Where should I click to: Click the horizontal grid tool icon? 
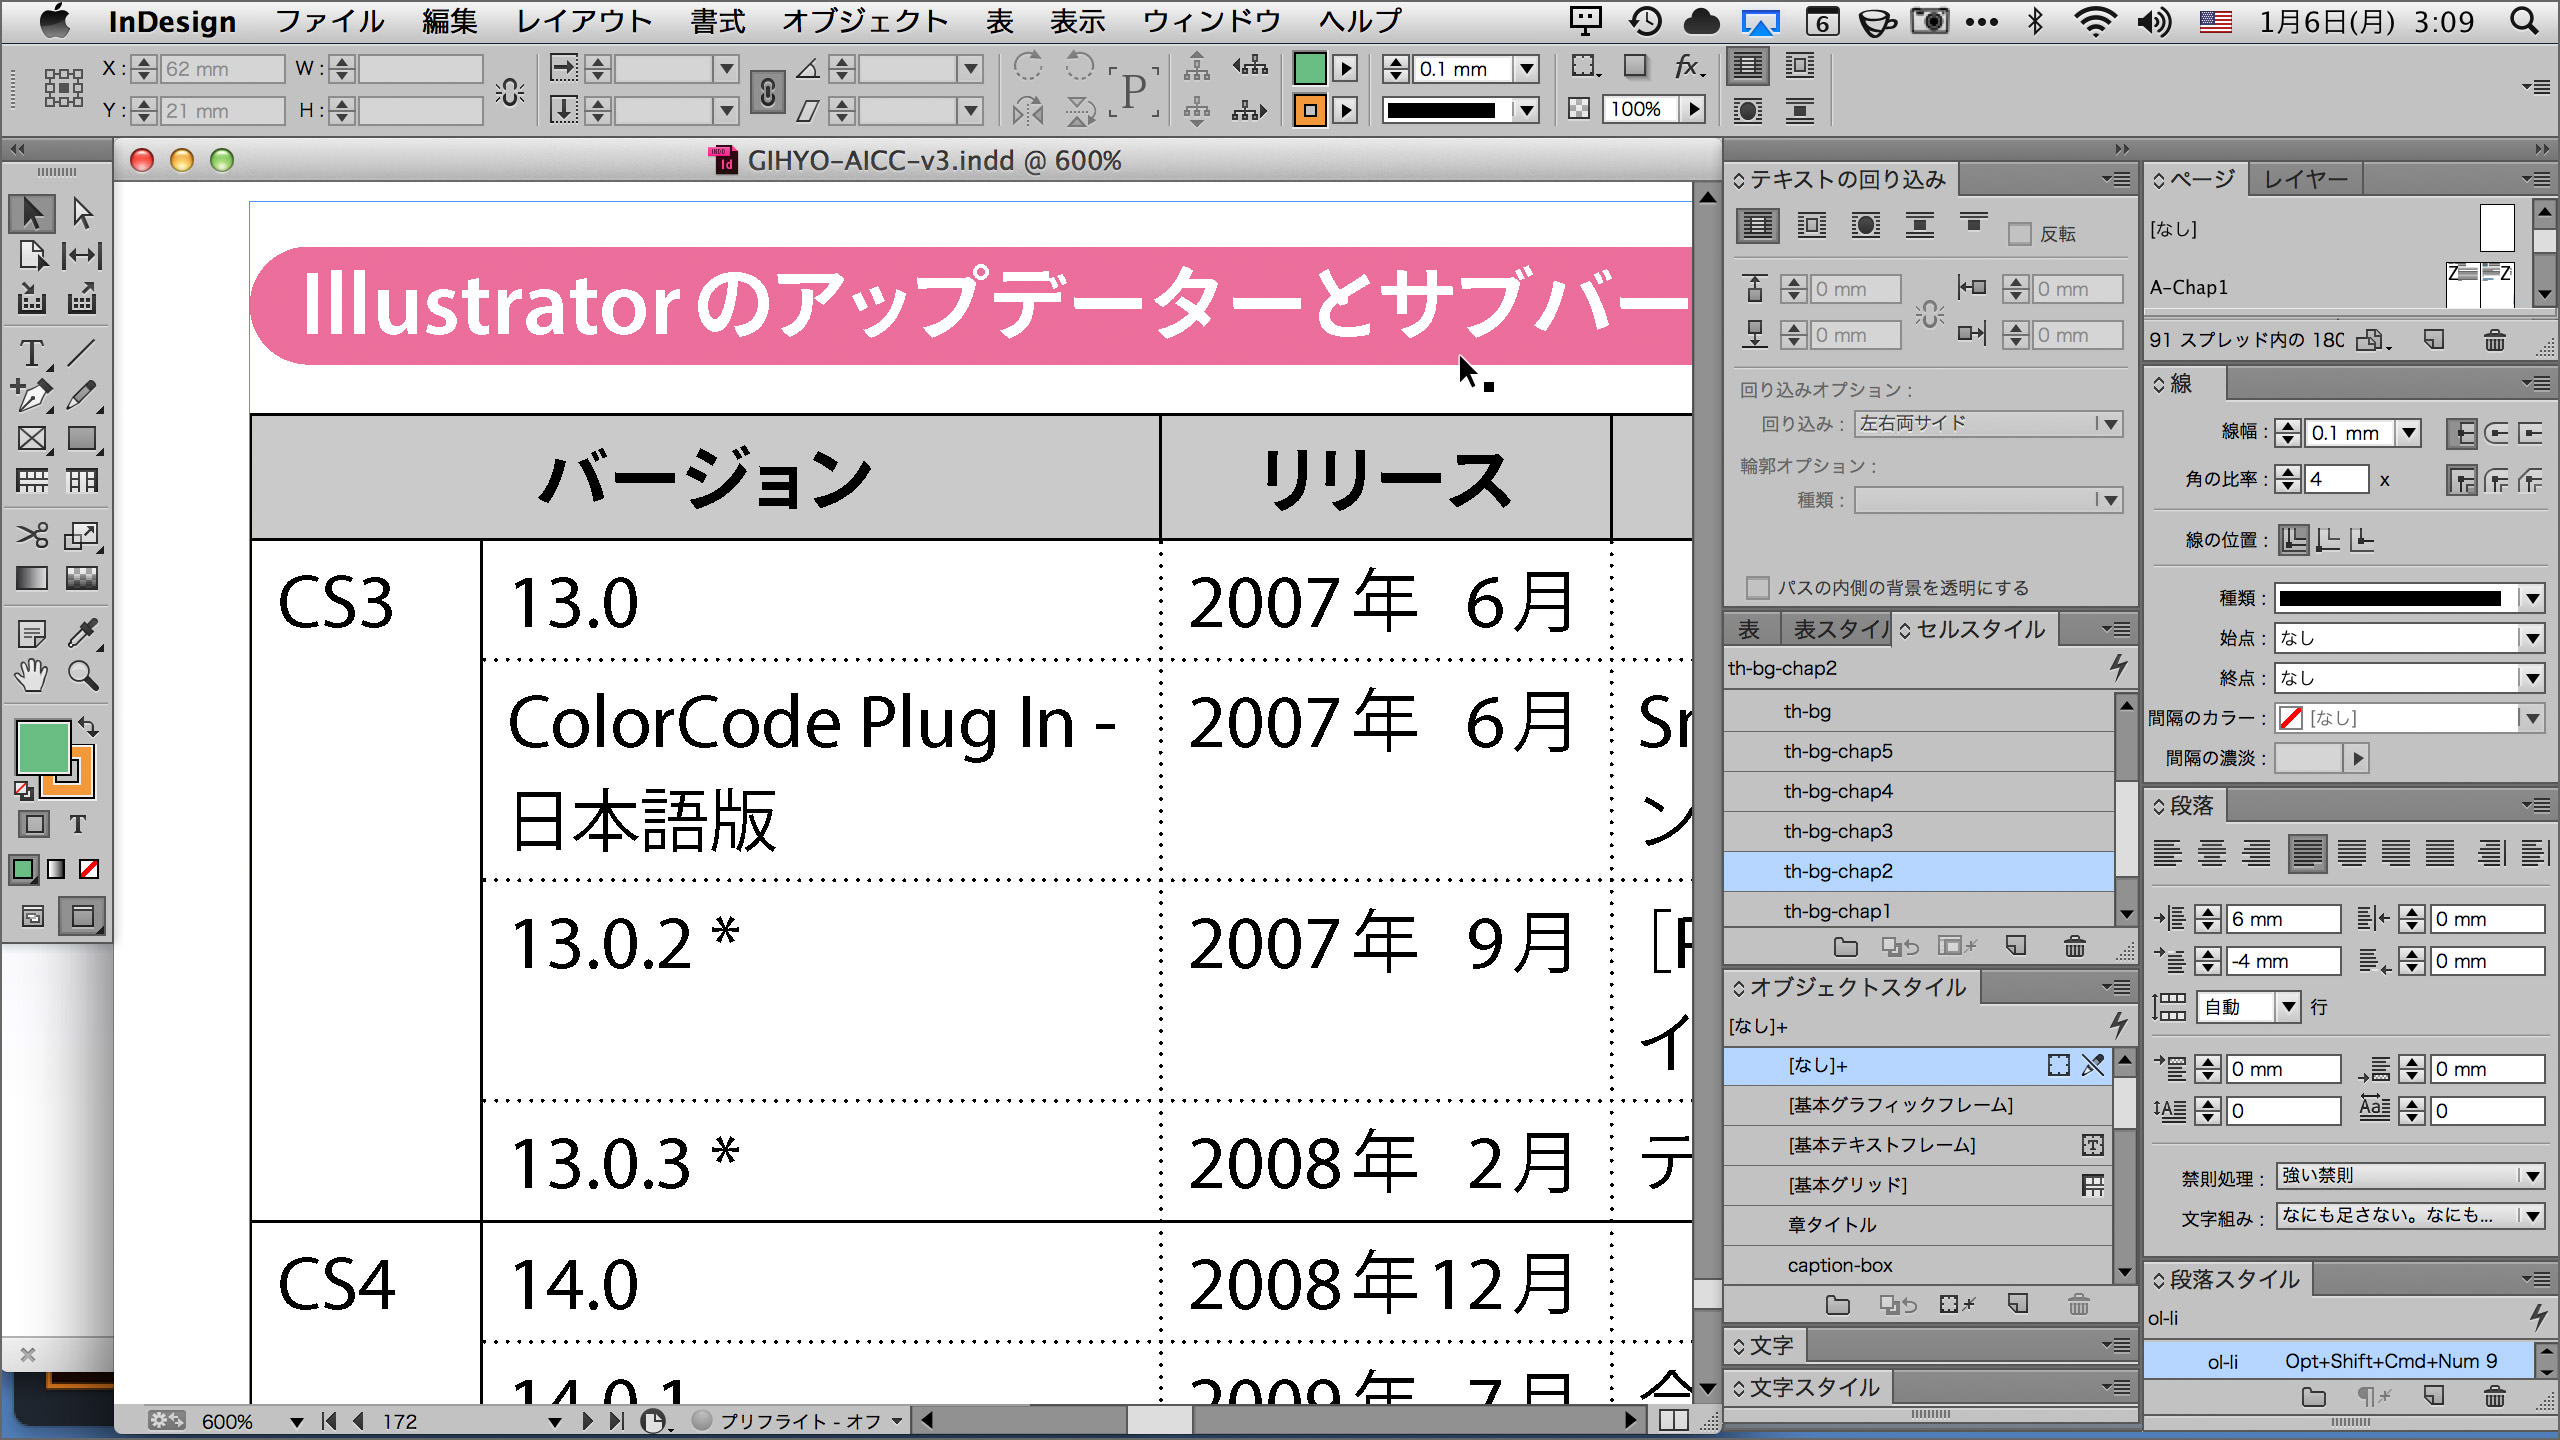(x=32, y=481)
